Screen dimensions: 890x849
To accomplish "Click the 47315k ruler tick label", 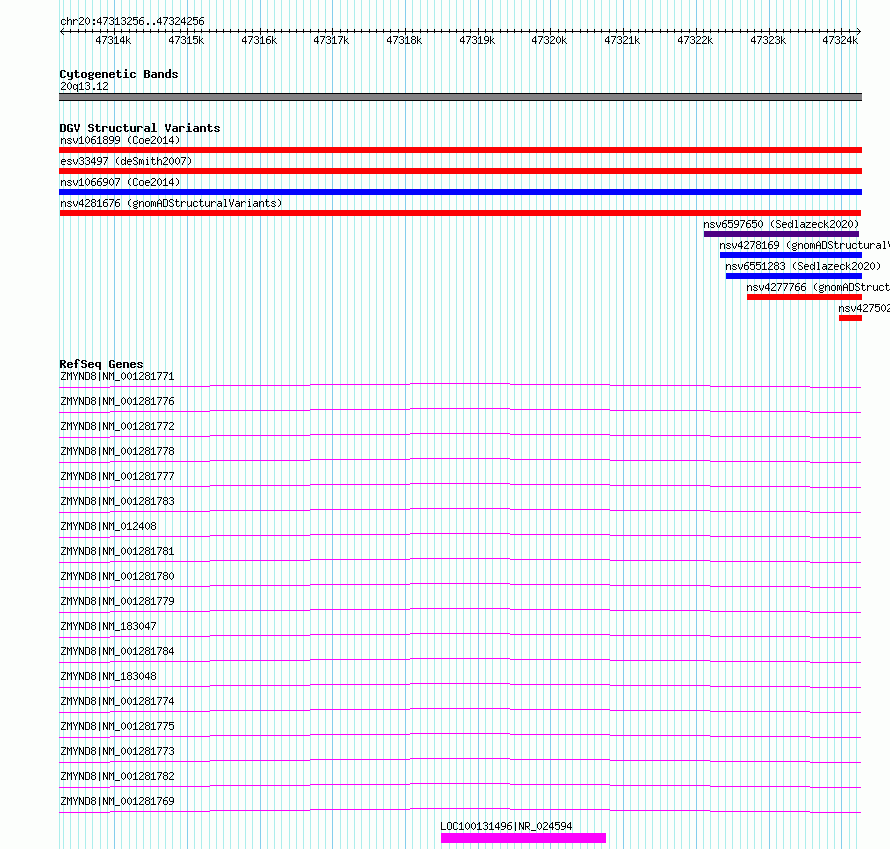I will point(186,40).
